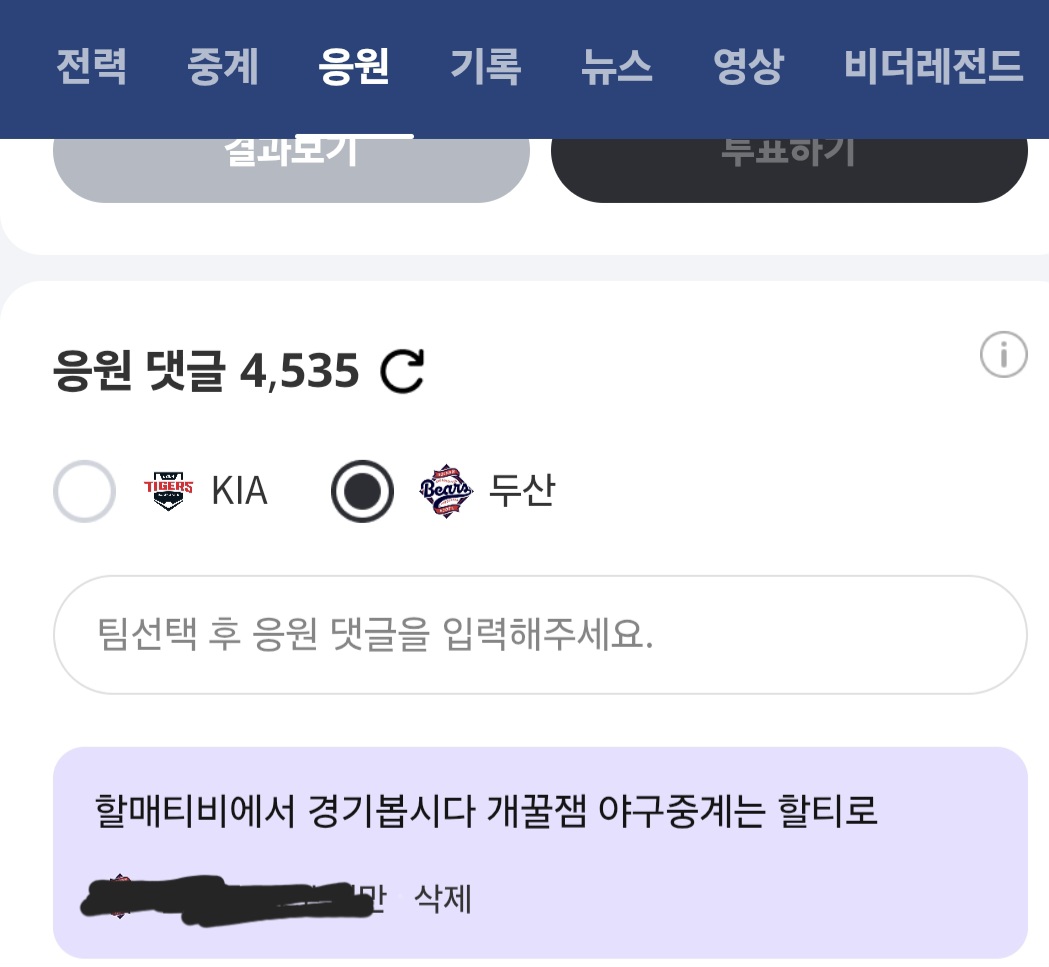Select the KIA radio button
Viewport: 1049px width, 967px height.
click(x=85, y=491)
